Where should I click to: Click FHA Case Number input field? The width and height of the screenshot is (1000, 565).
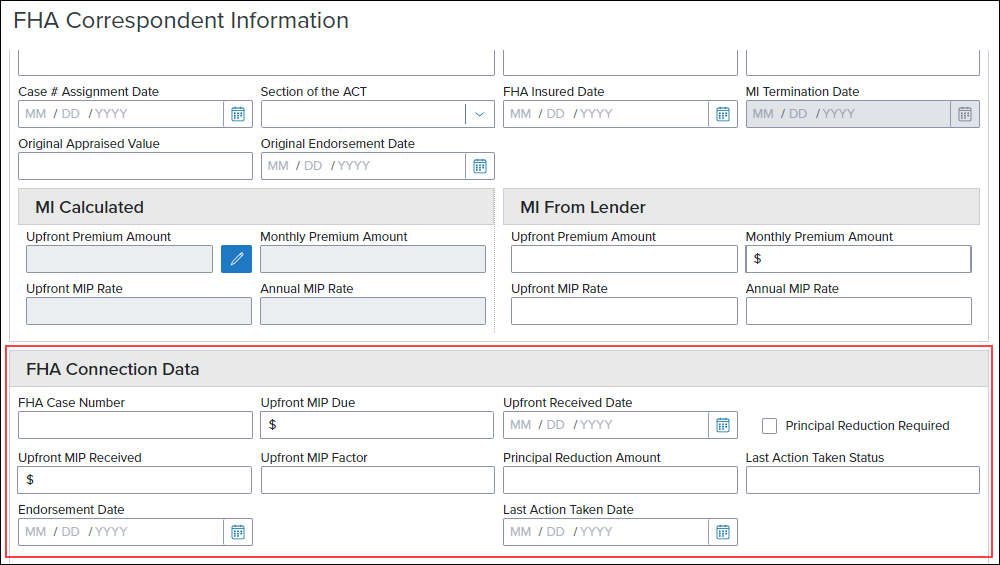click(135, 425)
